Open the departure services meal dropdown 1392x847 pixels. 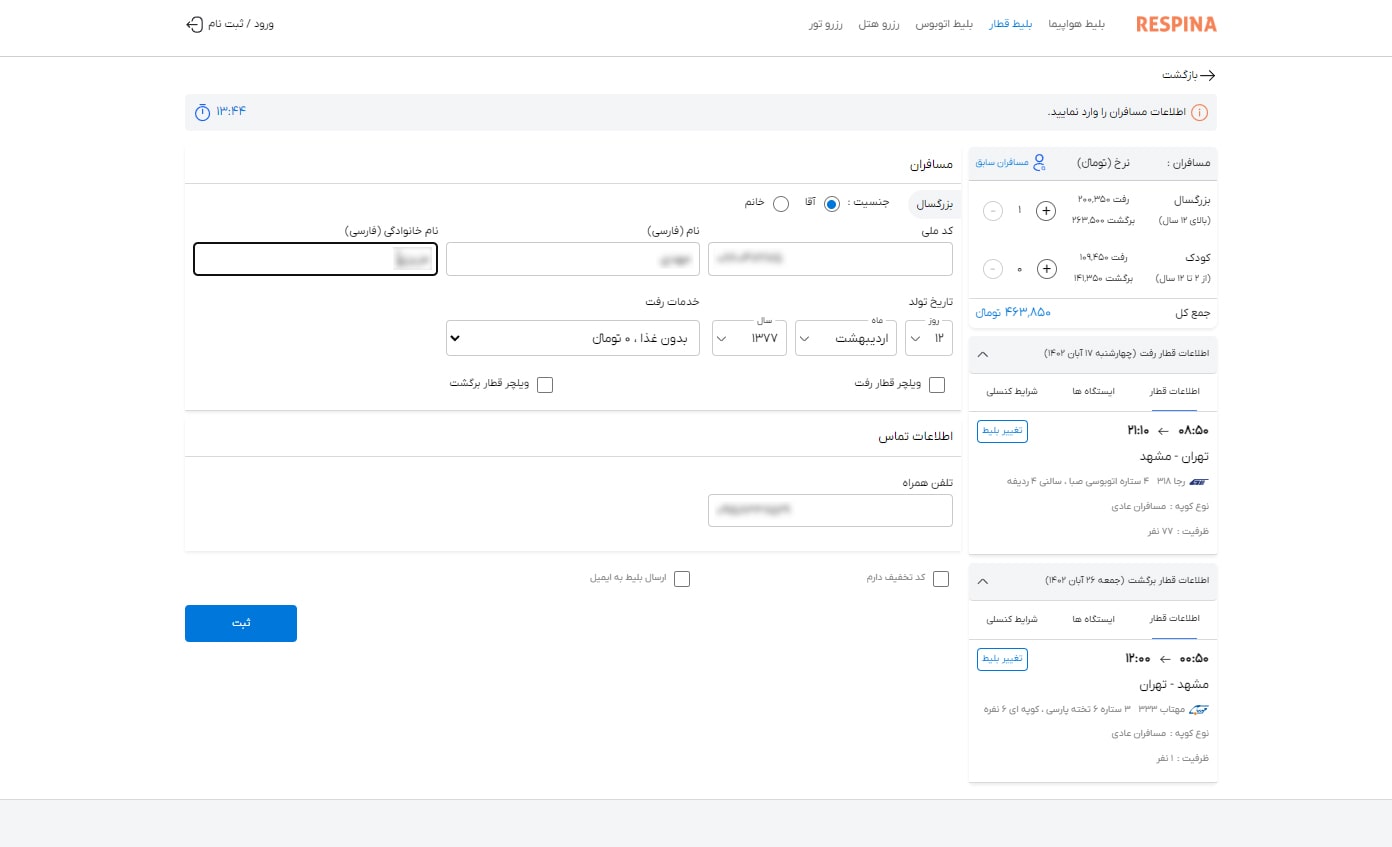click(x=573, y=338)
